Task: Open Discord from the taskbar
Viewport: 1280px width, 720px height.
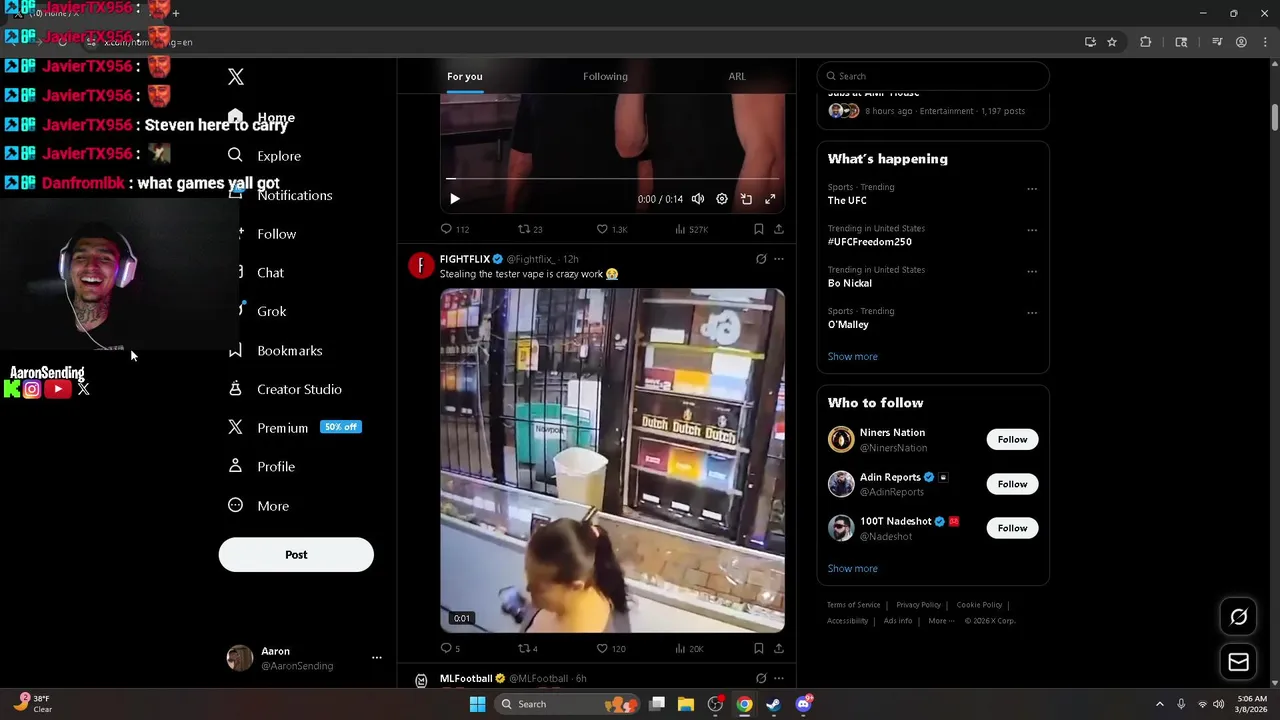Action: 803,704
